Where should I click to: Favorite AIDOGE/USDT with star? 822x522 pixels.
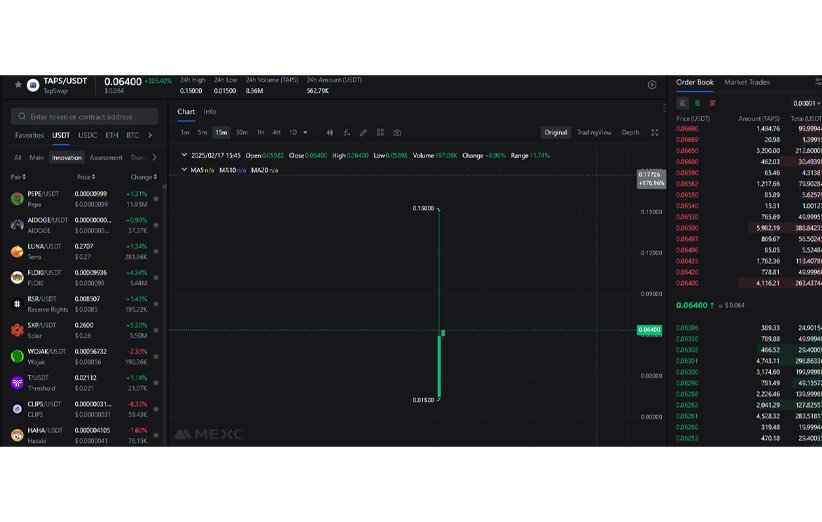click(x=156, y=225)
